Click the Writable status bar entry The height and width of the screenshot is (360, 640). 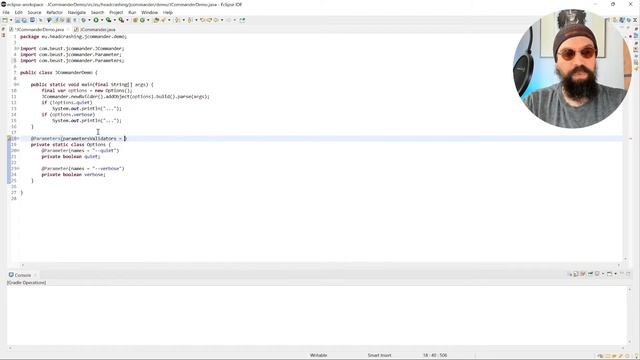pyautogui.click(x=318, y=355)
